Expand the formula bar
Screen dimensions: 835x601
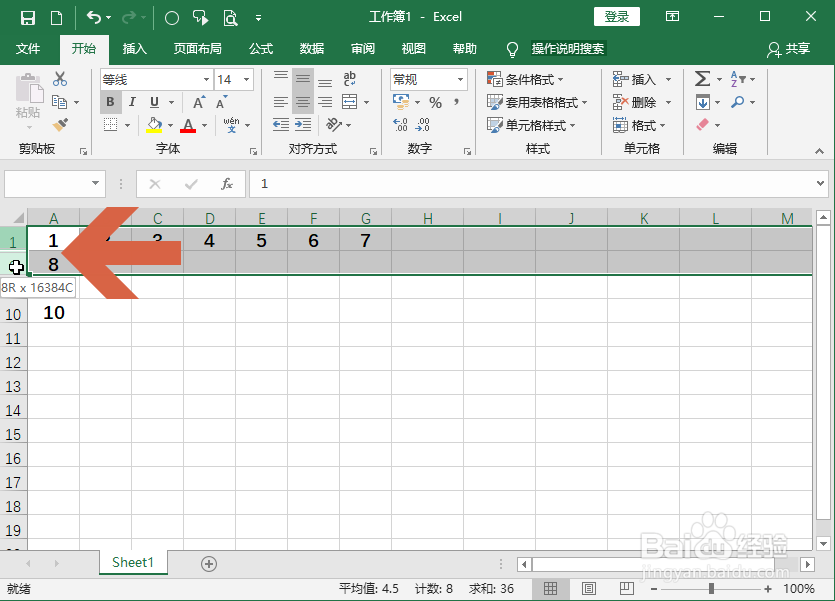tap(820, 183)
